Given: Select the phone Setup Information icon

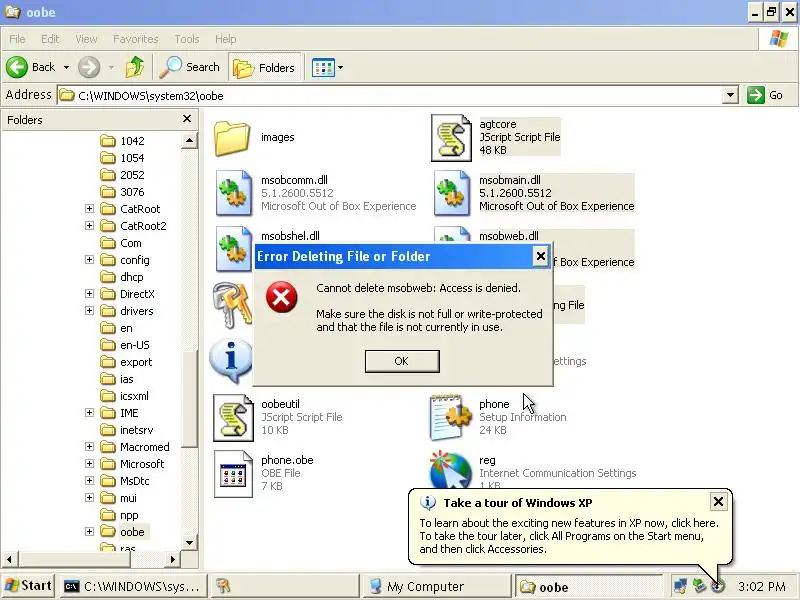Looking at the screenshot, I should tap(451, 417).
